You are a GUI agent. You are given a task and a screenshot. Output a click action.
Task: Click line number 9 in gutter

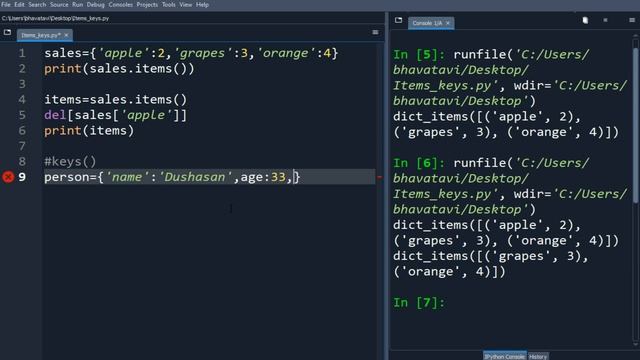(x=22, y=177)
